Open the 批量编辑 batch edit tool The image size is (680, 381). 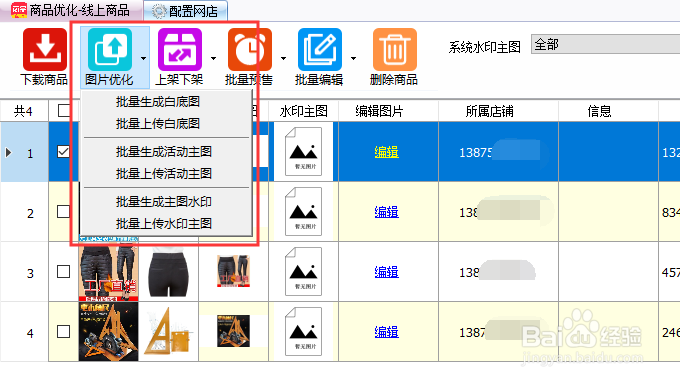[x=319, y=56]
